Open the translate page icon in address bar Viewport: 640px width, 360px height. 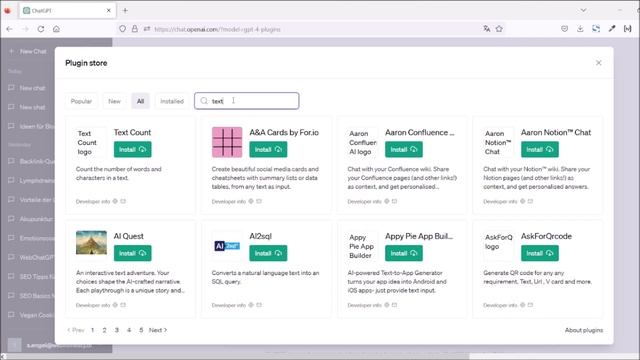tap(487, 29)
